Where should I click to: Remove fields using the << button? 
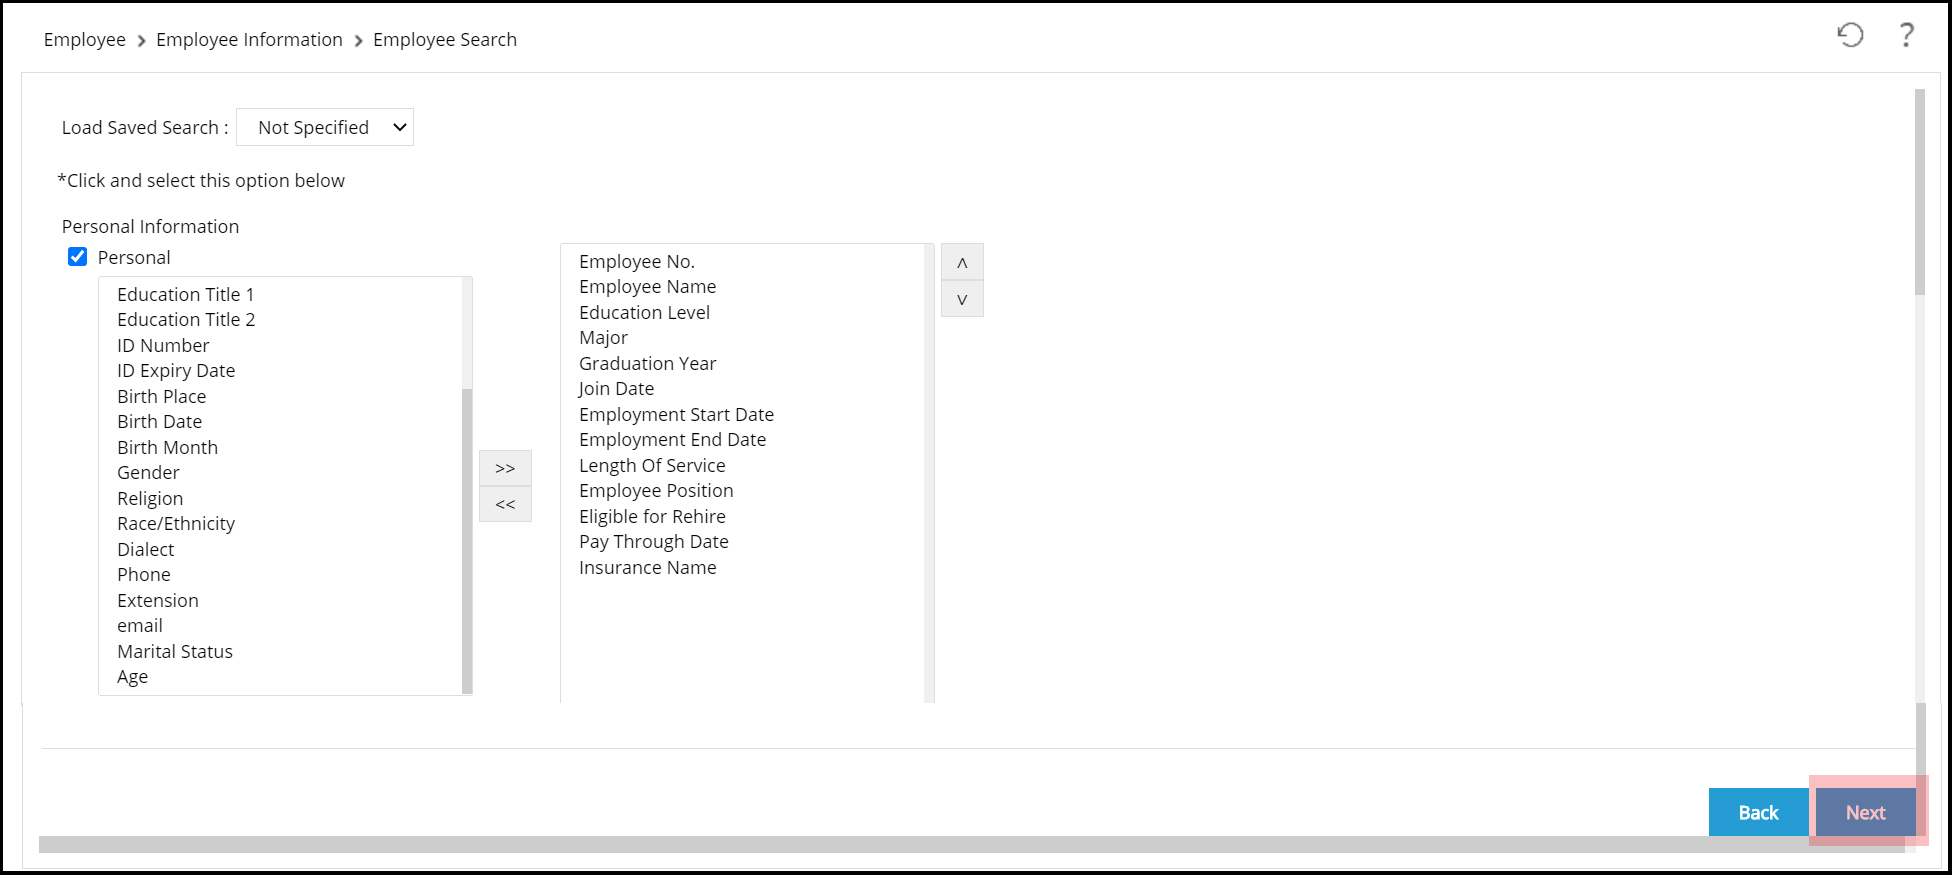[505, 504]
